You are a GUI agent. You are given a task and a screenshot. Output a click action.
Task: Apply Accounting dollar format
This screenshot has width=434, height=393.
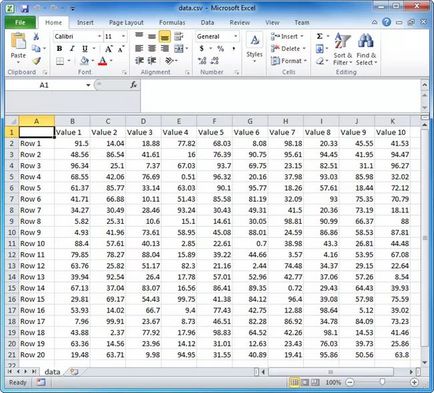coord(202,49)
